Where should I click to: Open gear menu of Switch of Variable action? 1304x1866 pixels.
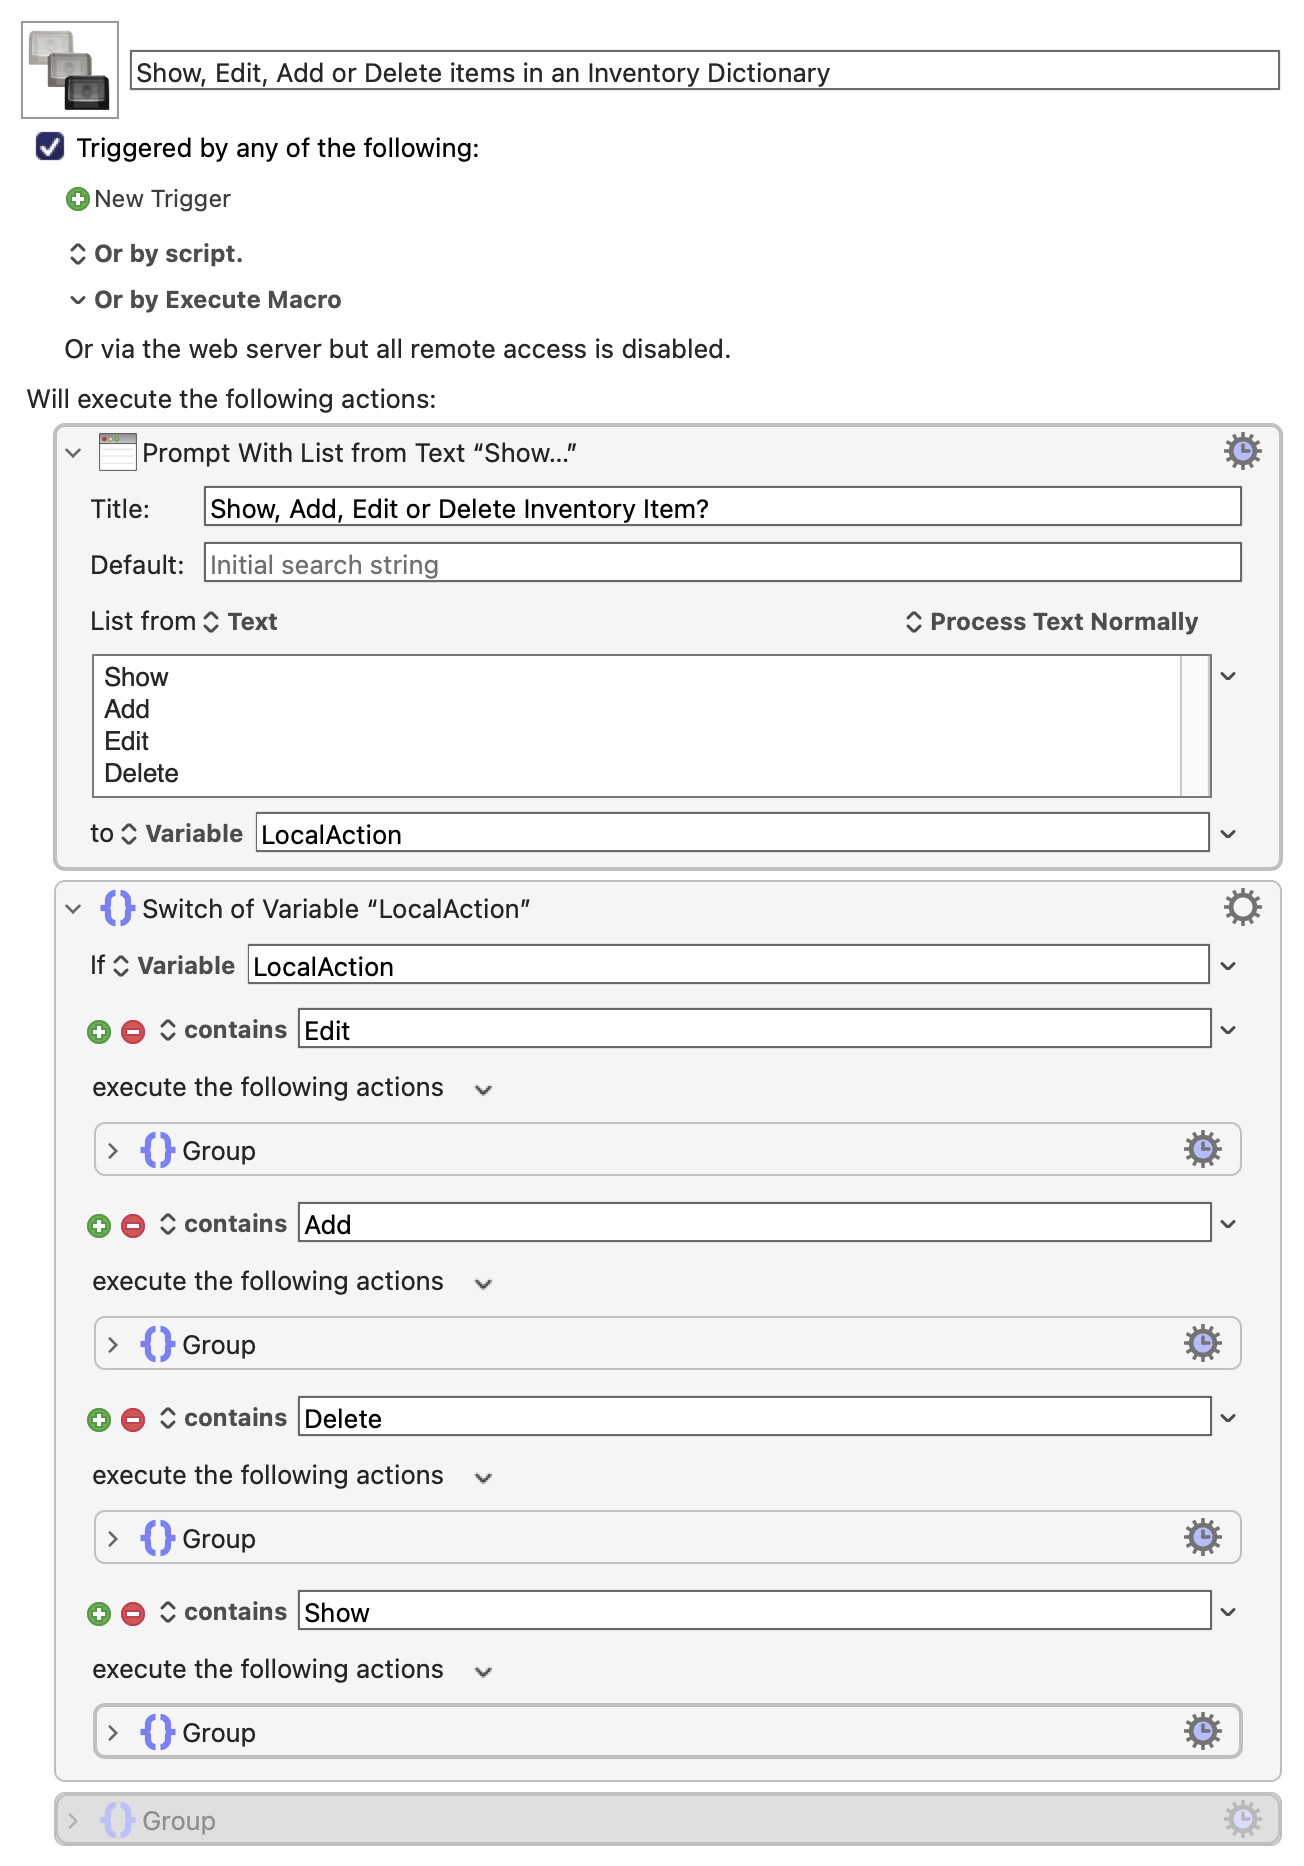point(1242,908)
